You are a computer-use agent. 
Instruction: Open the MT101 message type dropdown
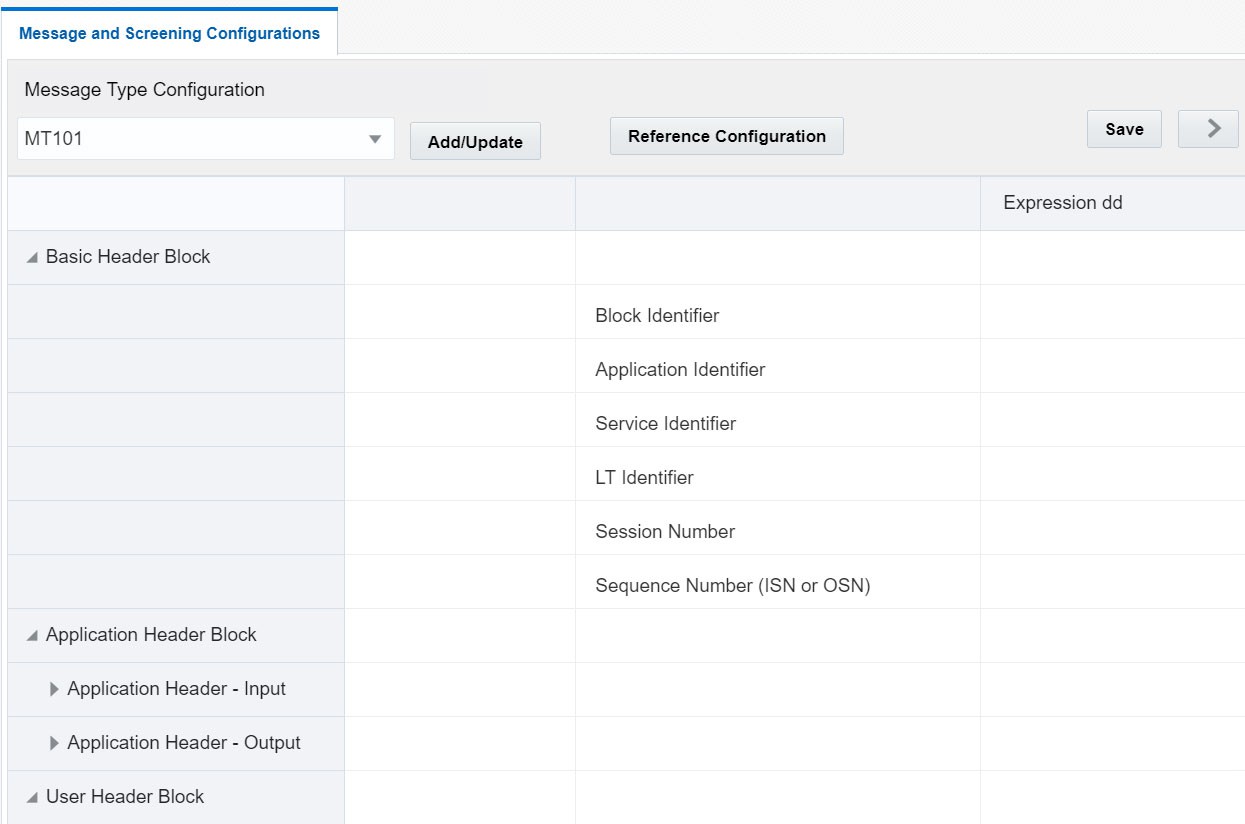[x=375, y=139]
